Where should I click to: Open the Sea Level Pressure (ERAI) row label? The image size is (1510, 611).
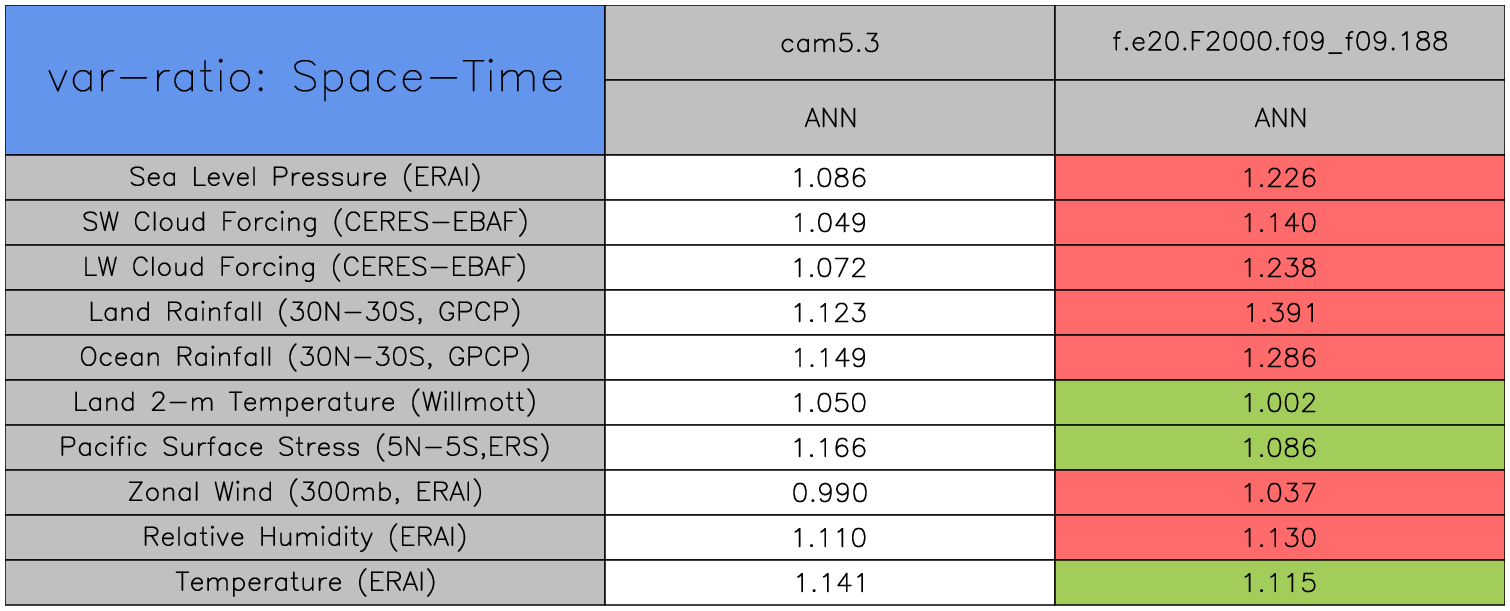click(x=305, y=178)
